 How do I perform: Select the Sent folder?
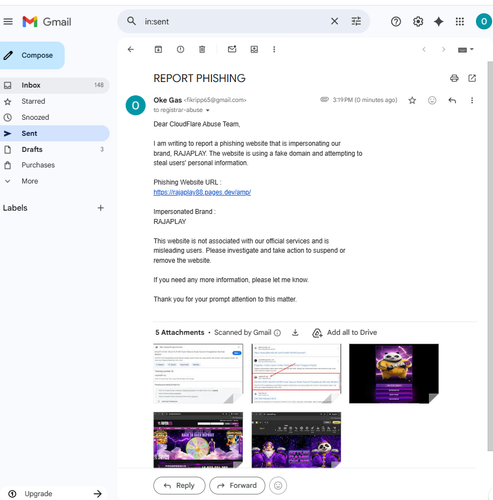[x=55, y=133]
